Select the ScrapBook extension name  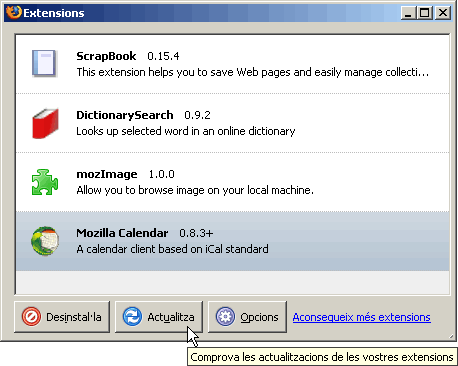(106, 56)
